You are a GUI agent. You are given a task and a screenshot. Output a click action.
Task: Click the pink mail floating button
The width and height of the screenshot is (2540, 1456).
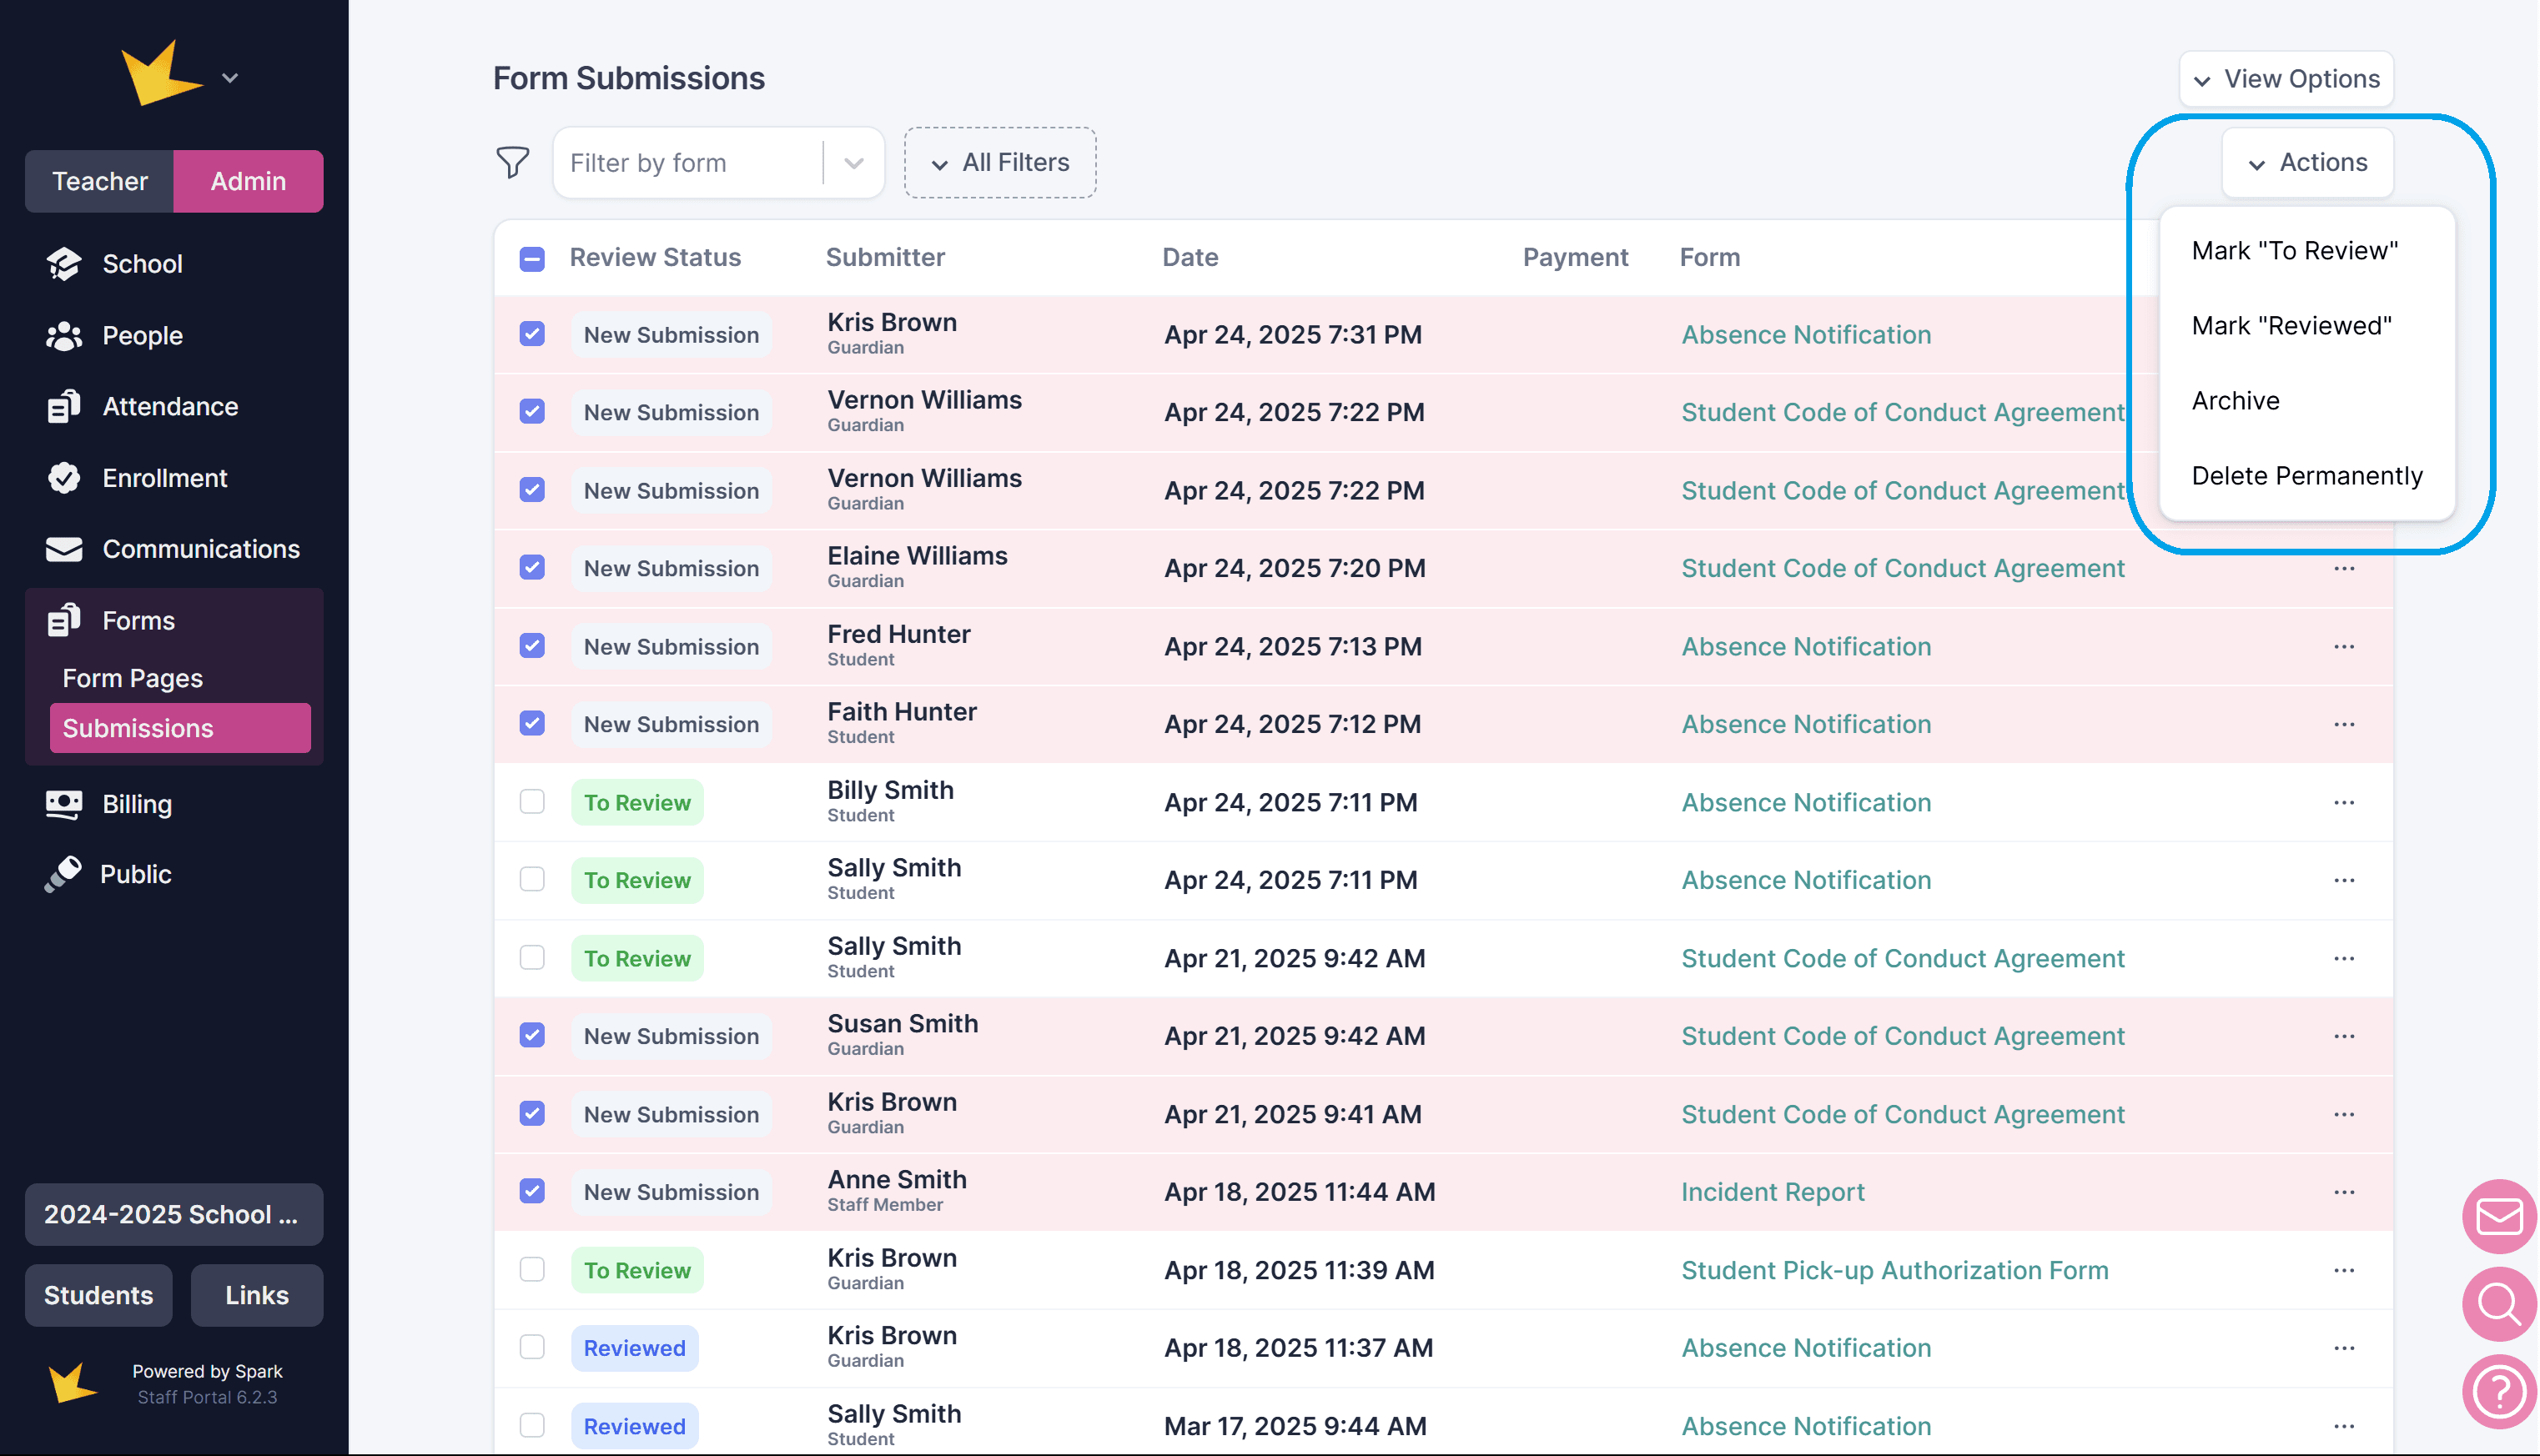tap(2498, 1216)
